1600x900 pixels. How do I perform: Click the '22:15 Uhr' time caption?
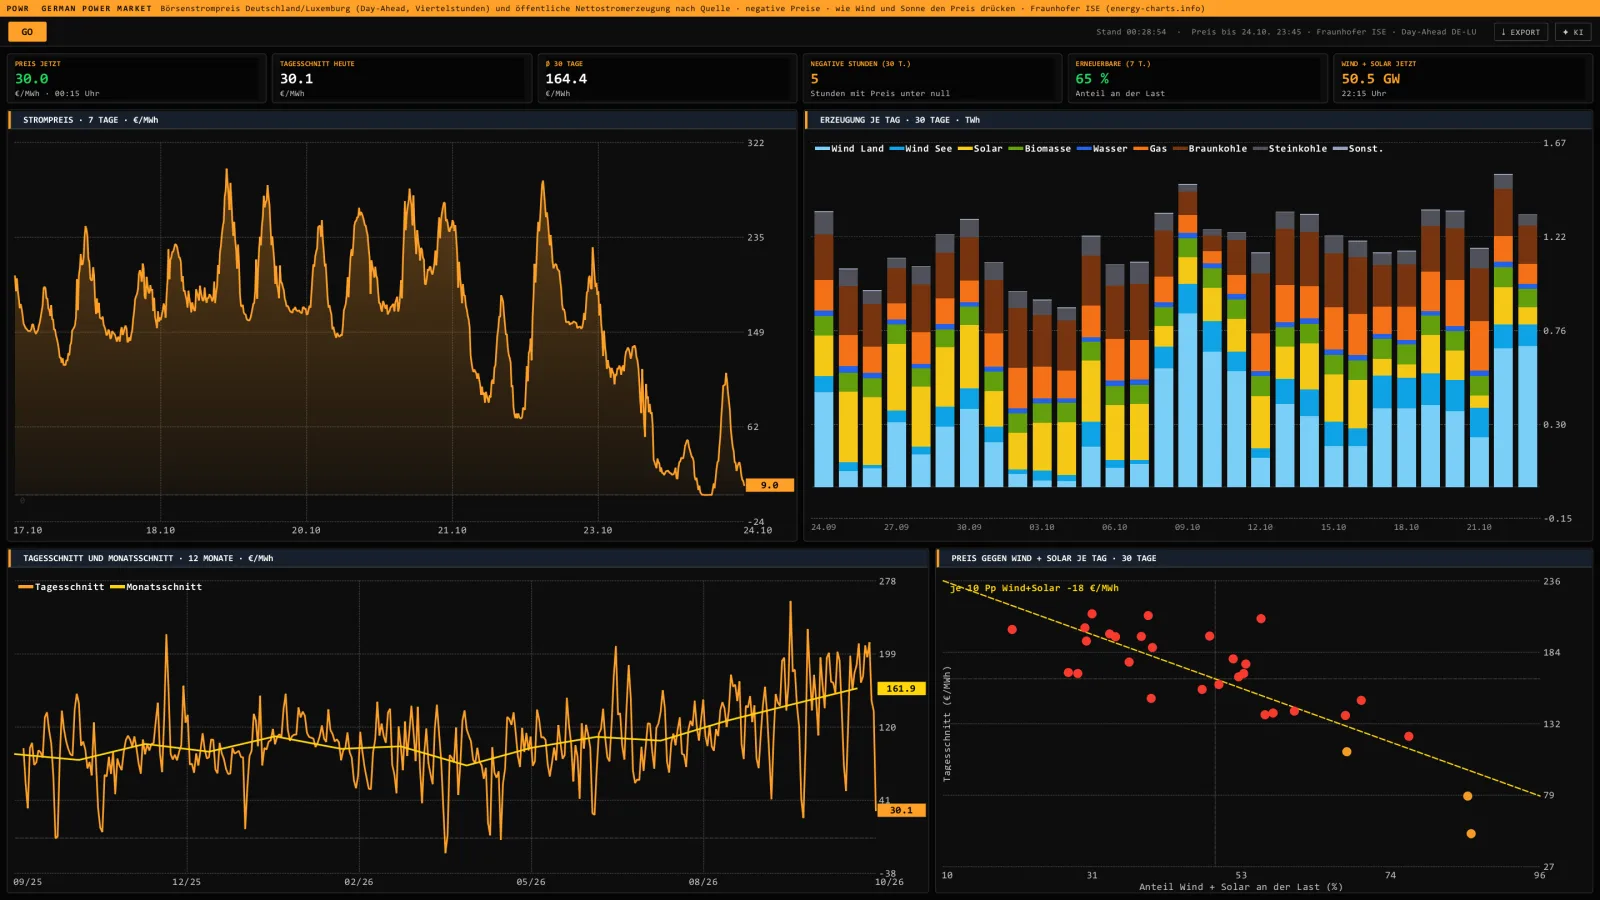(1364, 94)
